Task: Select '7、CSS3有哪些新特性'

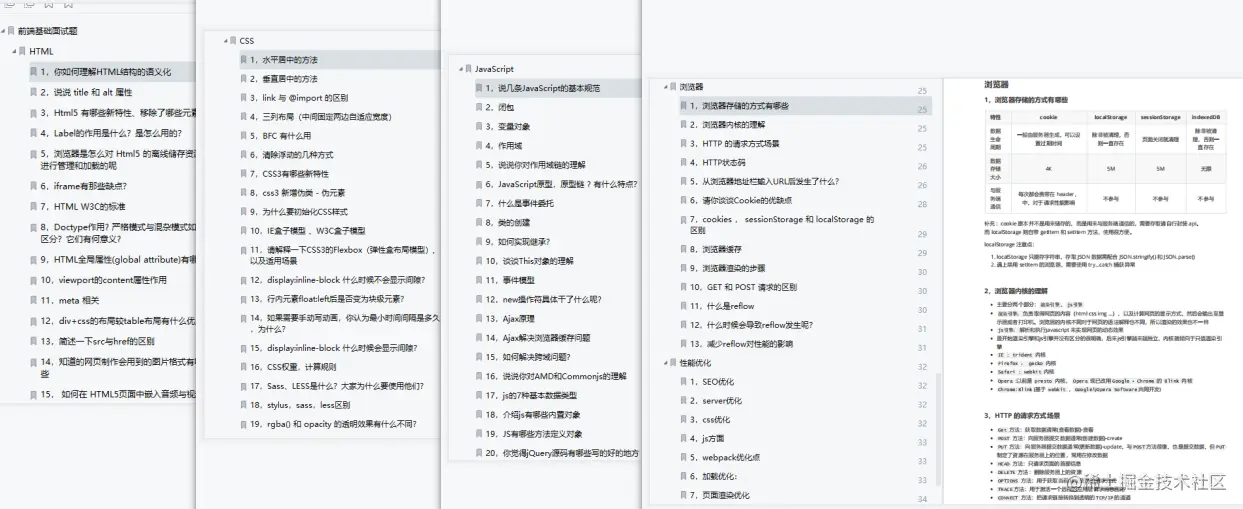Action: tap(290, 174)
